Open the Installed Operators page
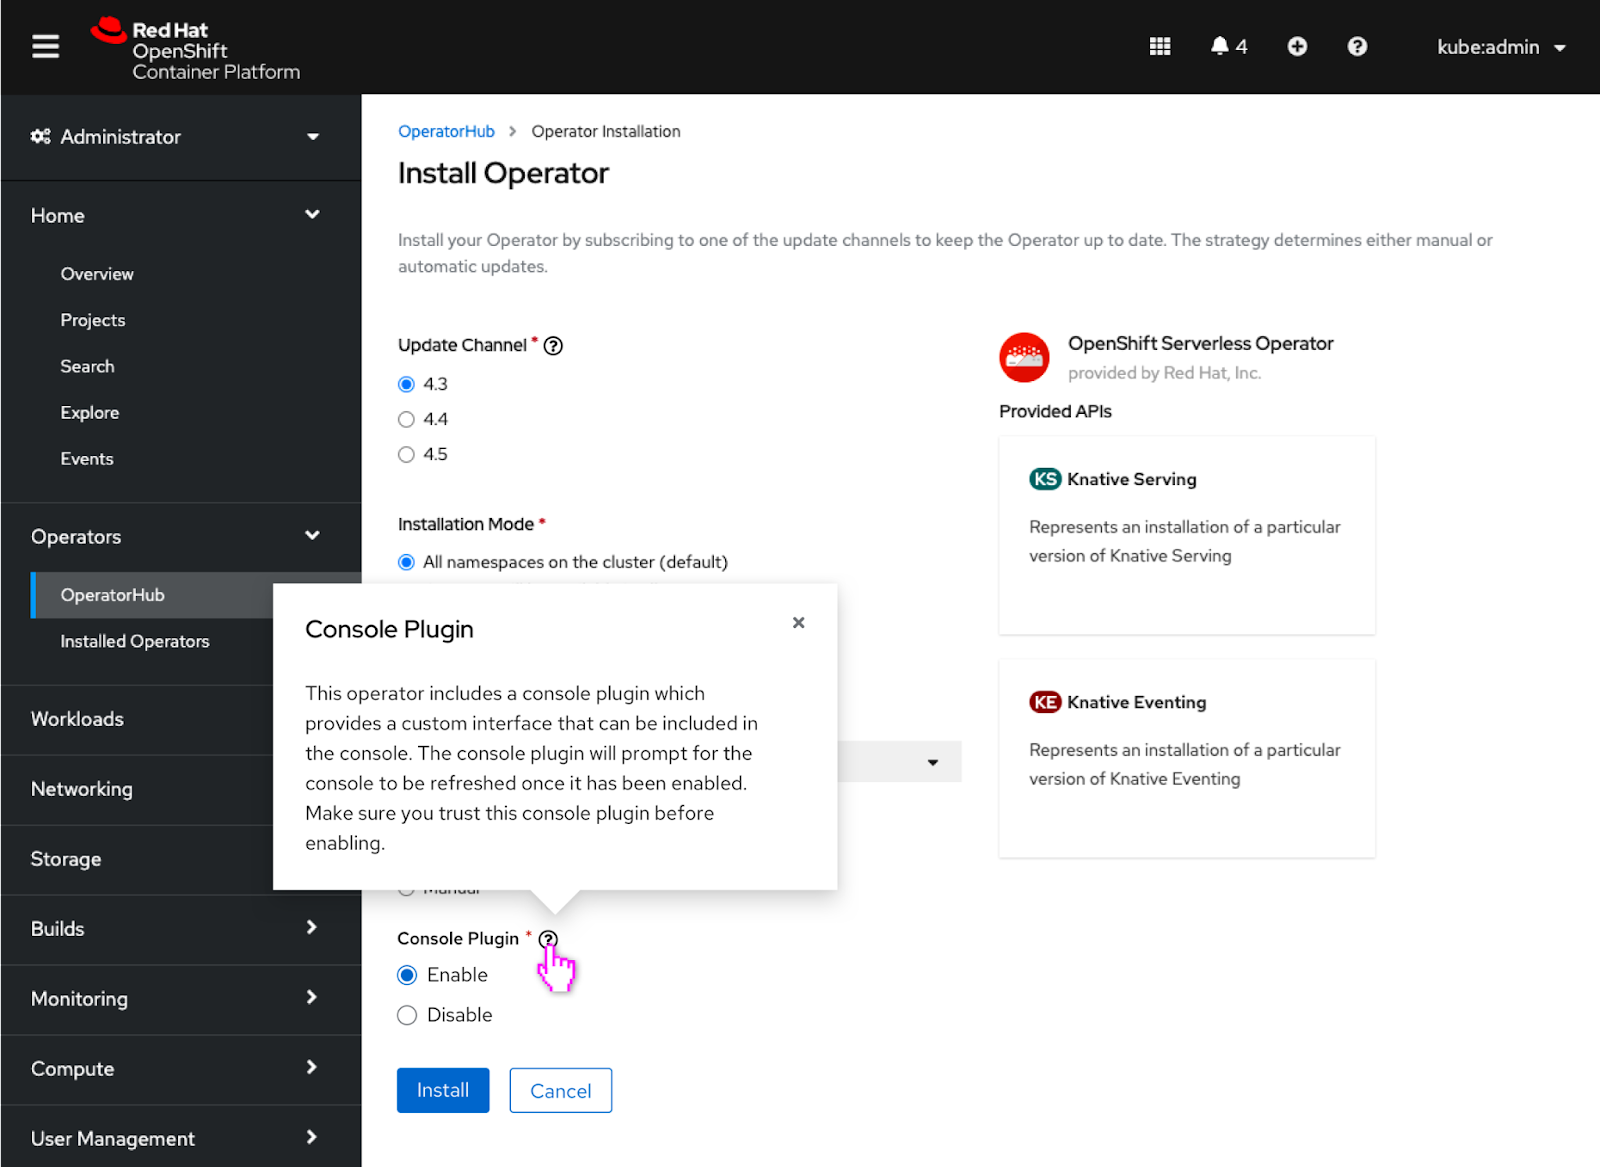 click(x=135, y=641)
